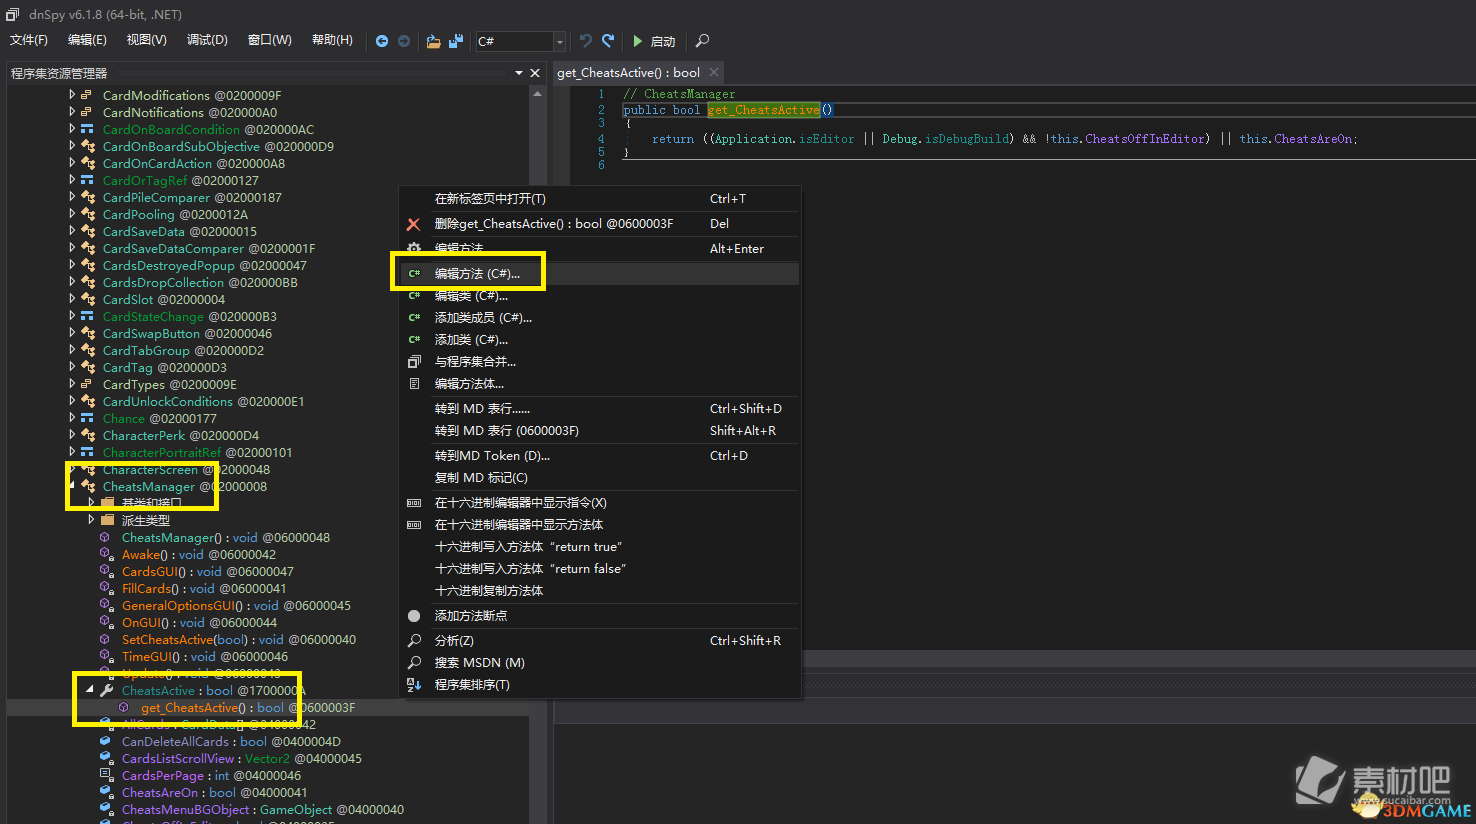Click the undo toolbar icon
This screenshot has width=1476, height=824.
586,41
